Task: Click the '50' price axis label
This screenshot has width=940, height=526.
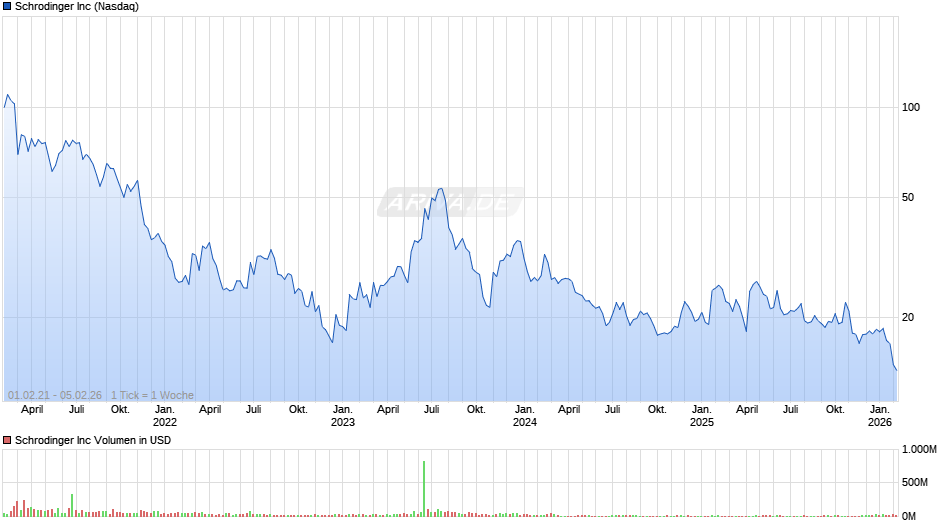Action: 908,197
